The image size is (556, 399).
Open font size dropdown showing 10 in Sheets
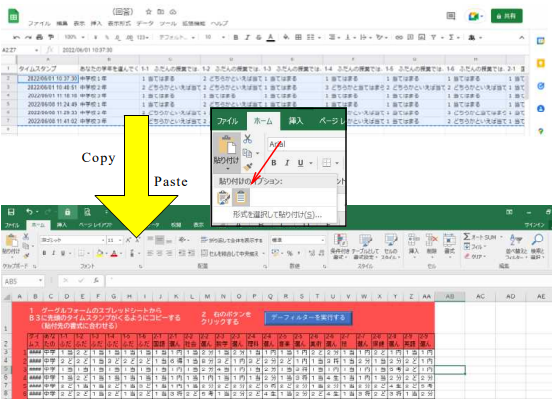pyautogui.click(x=215, y=37)
